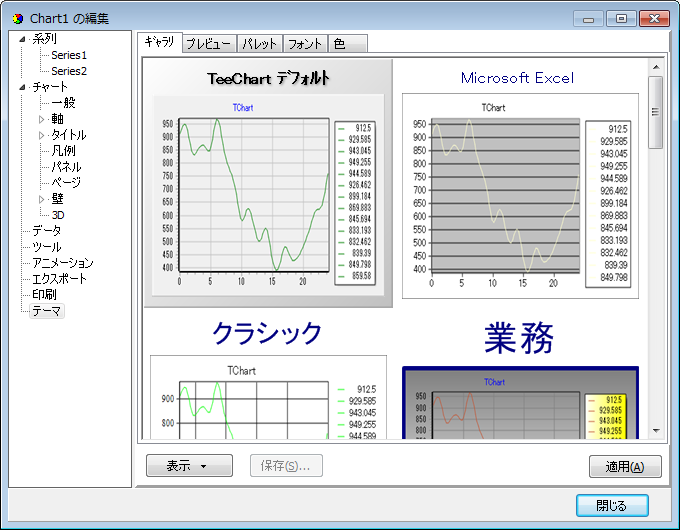Select the ページ tree item
680x530 pixels.
point(66,183)
